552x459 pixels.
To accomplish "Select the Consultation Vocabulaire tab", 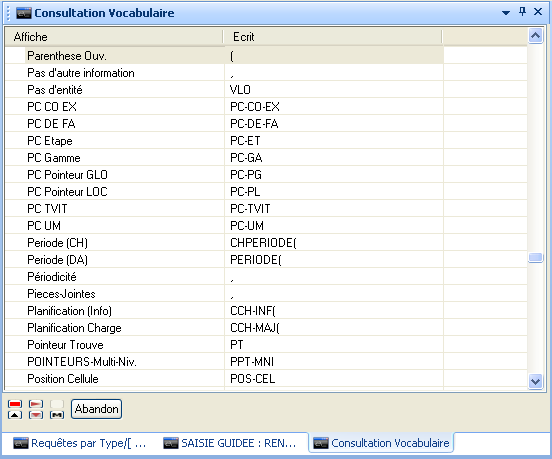I will (x=381, y=443).
